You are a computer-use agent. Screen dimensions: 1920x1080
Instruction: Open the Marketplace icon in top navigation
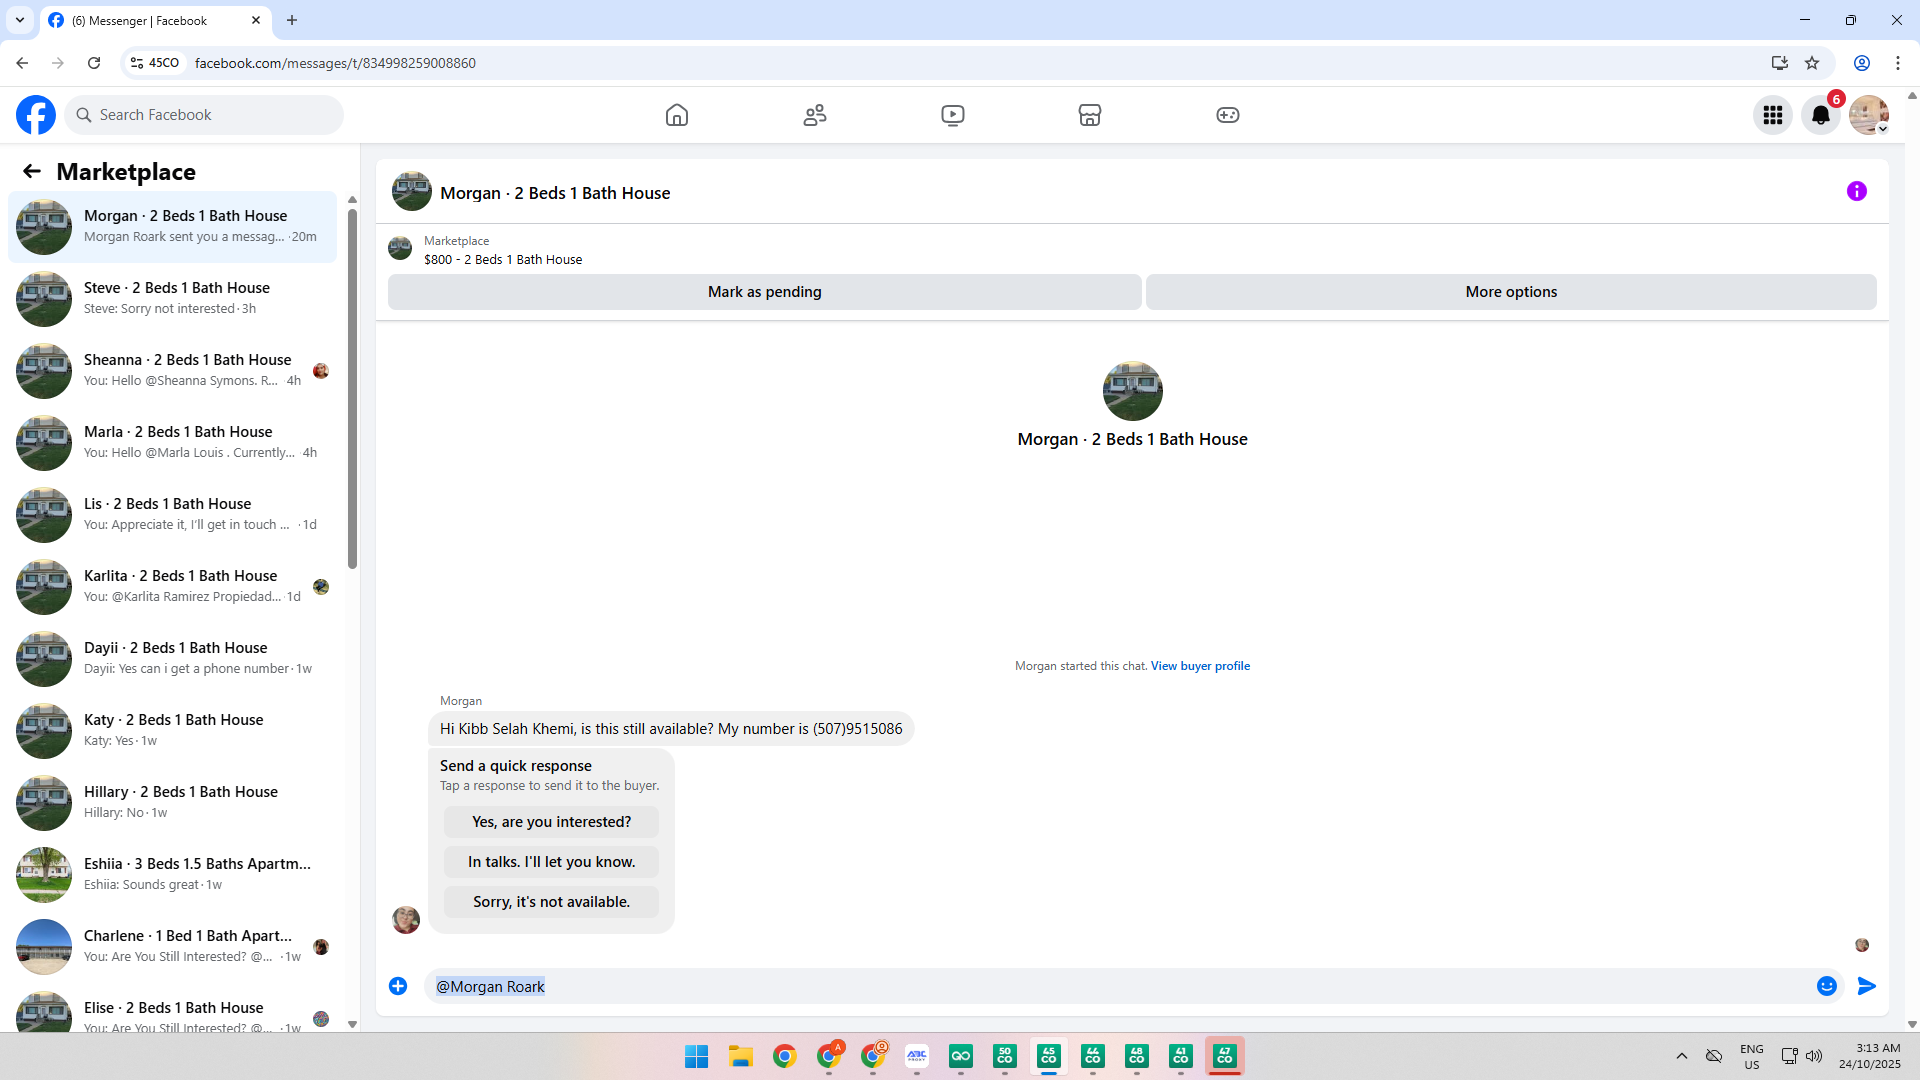tap(1090, 115)
